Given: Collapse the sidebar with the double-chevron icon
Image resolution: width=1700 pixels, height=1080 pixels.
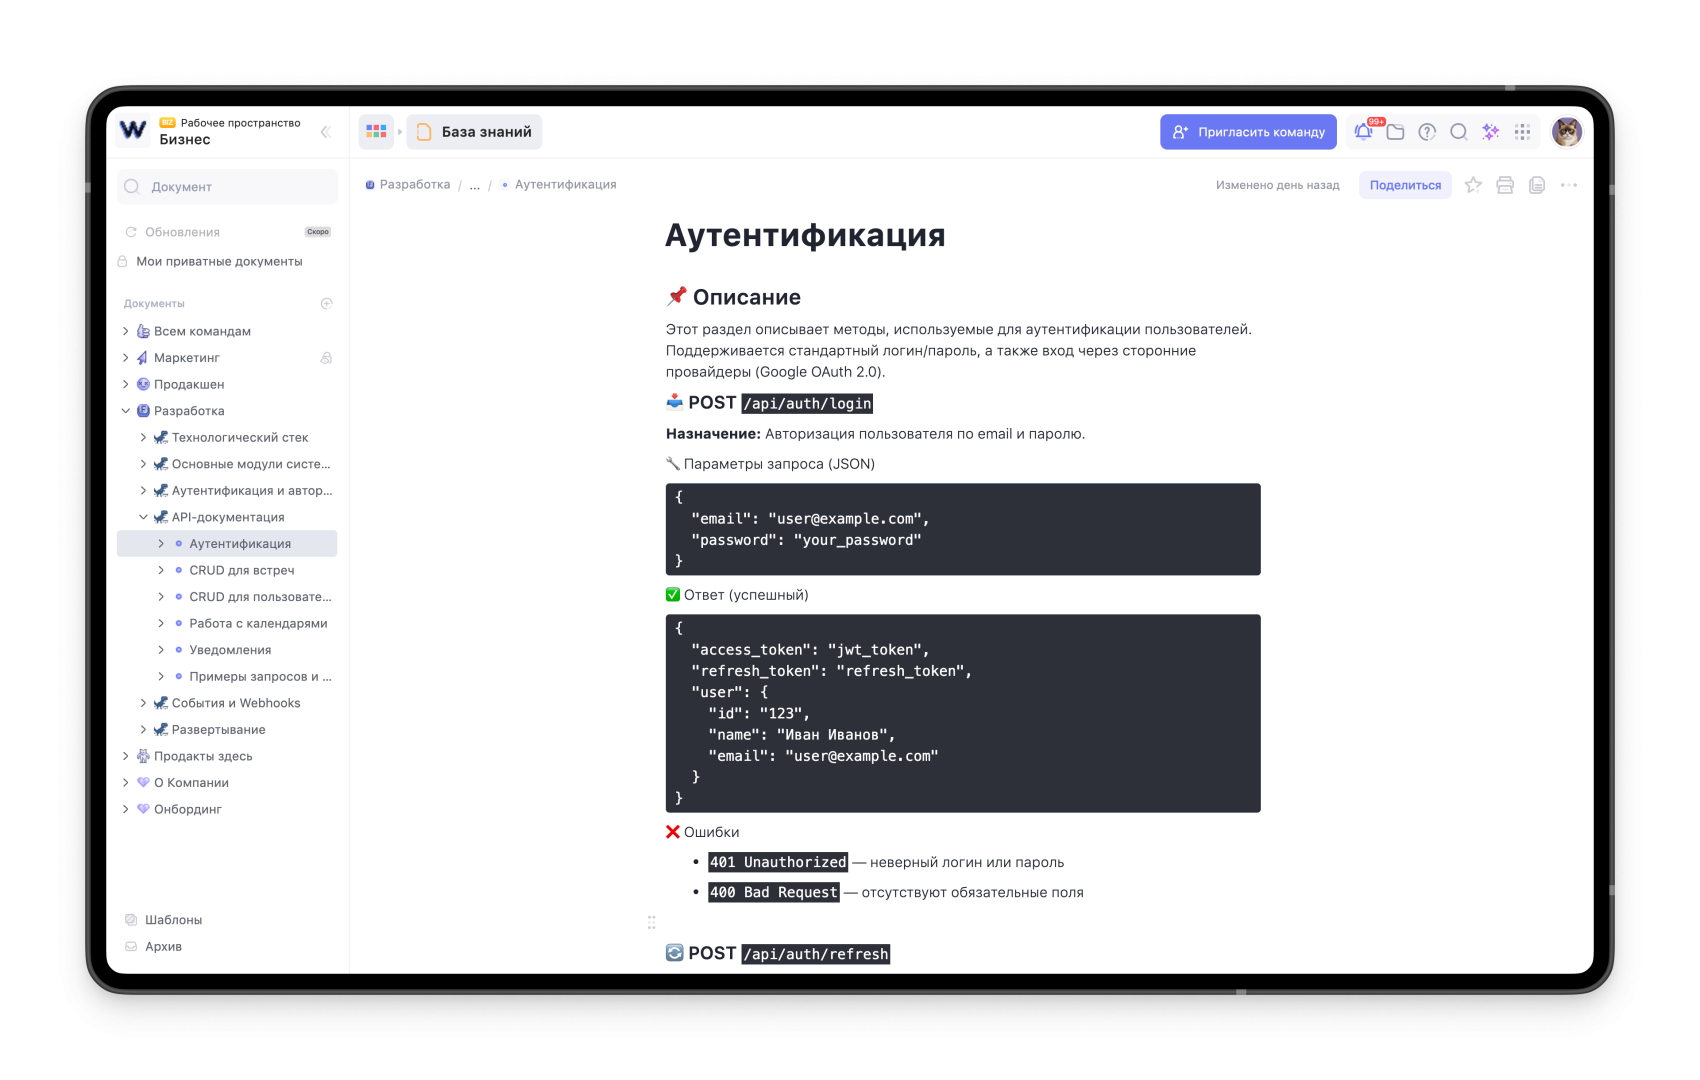Looking at the screenshot, I should pos(326,131).
